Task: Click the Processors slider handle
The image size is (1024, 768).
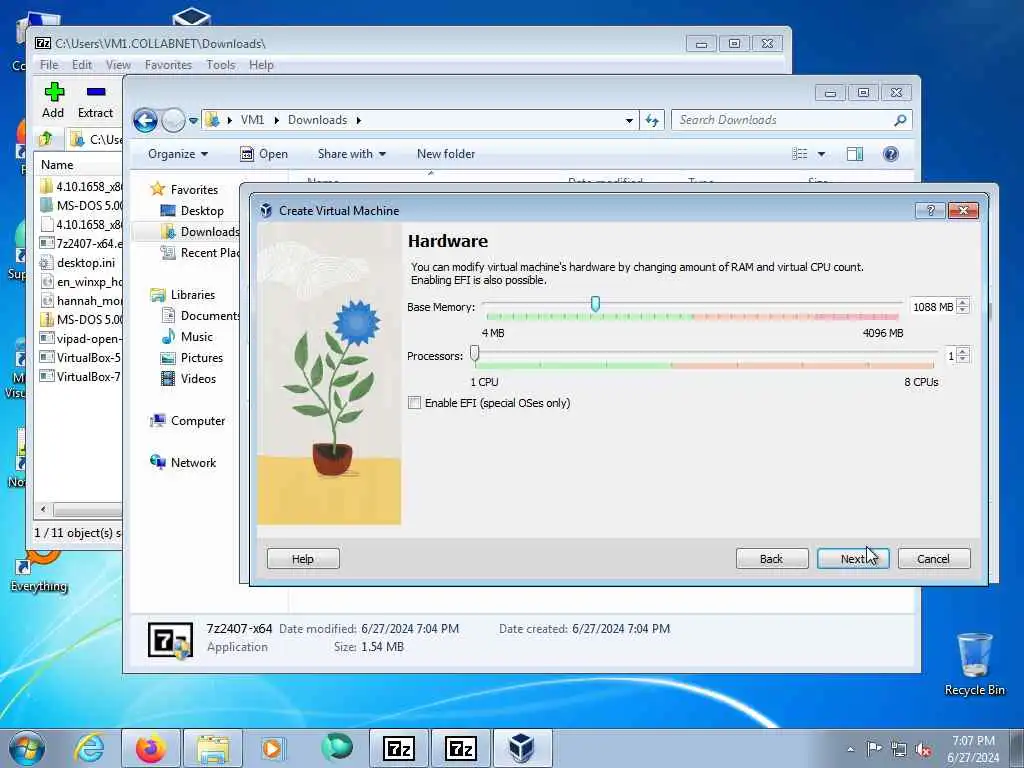Action: pyautogui.click(x=475, y=353)
